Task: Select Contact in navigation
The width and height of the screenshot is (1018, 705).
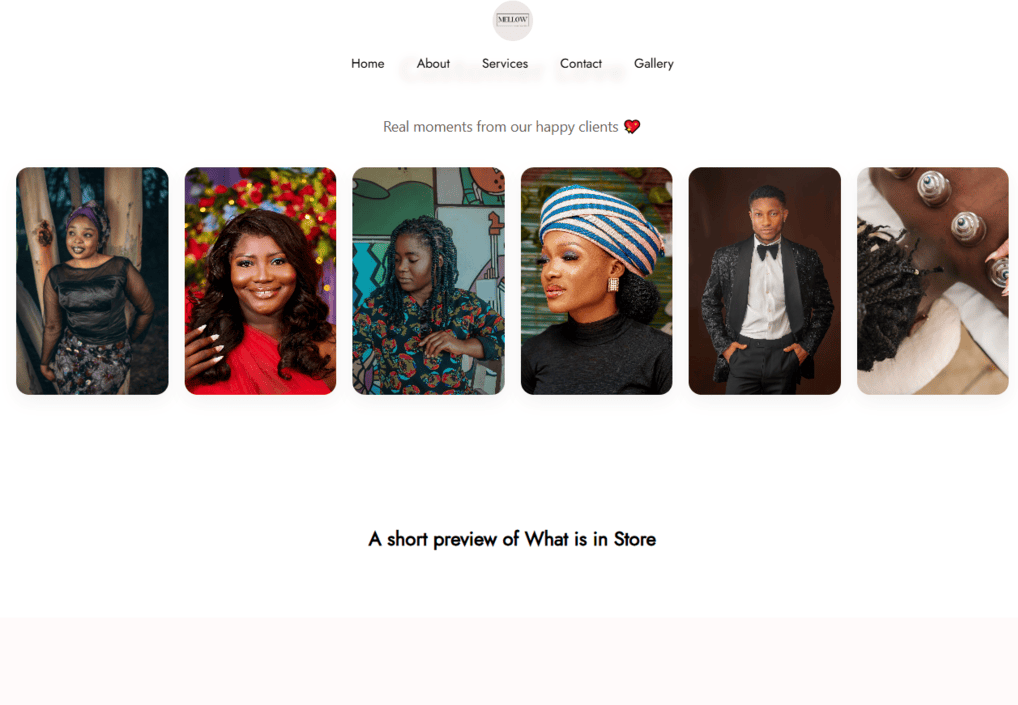Action: point(580,64)
